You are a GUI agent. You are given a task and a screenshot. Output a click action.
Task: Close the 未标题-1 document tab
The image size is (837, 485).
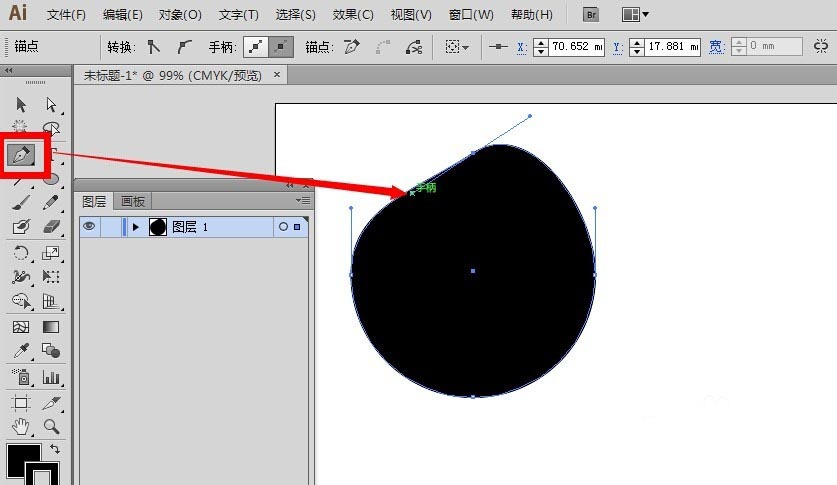click(x=277, y=75)
